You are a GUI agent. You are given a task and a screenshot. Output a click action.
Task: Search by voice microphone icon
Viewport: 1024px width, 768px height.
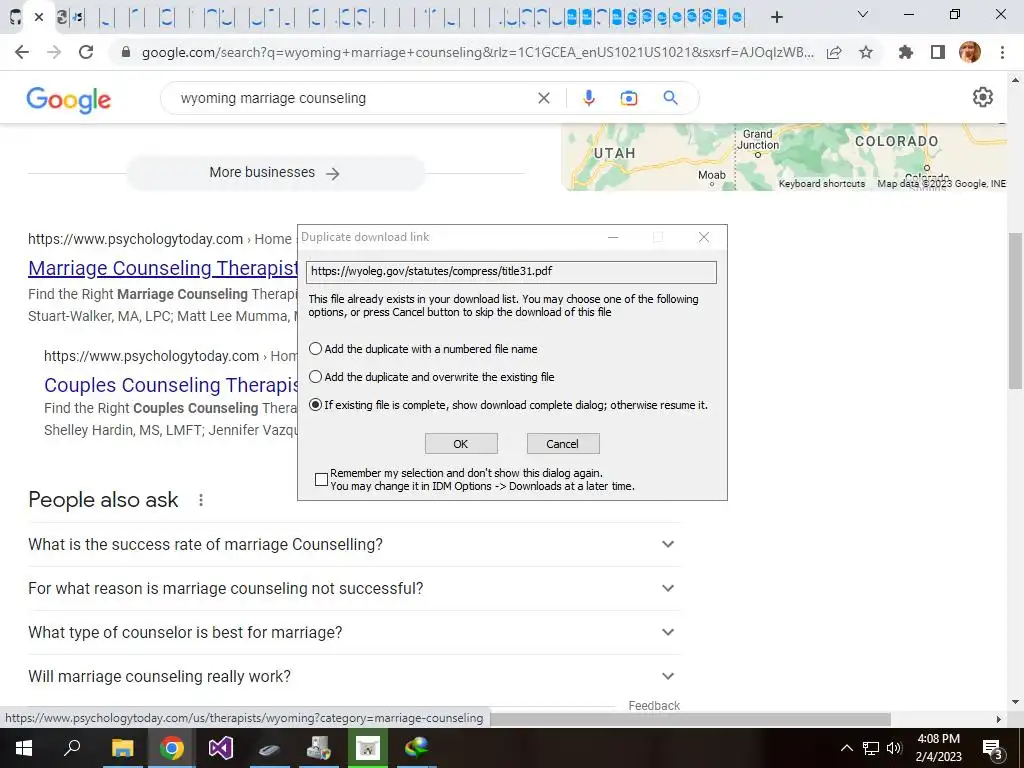tap(588, 98)
